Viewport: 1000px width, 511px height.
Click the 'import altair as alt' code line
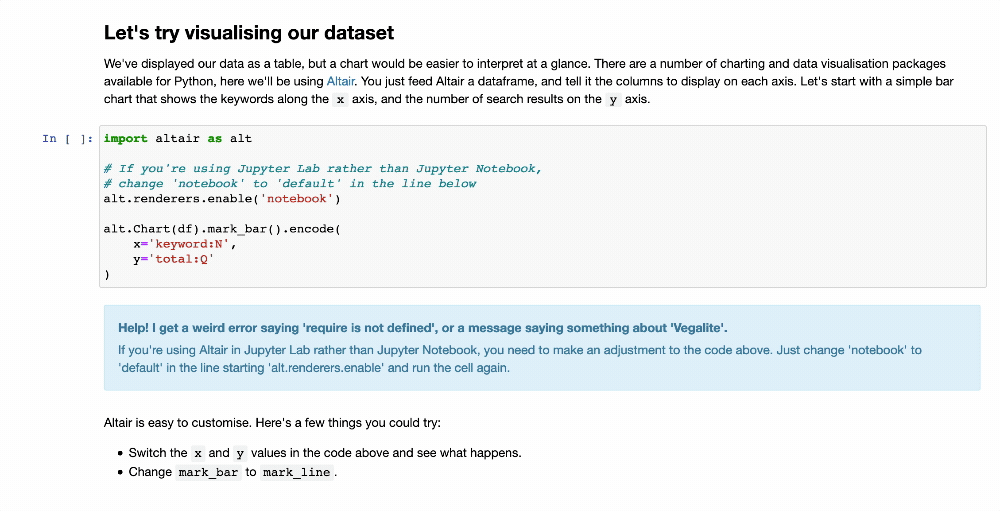[177, 138]
